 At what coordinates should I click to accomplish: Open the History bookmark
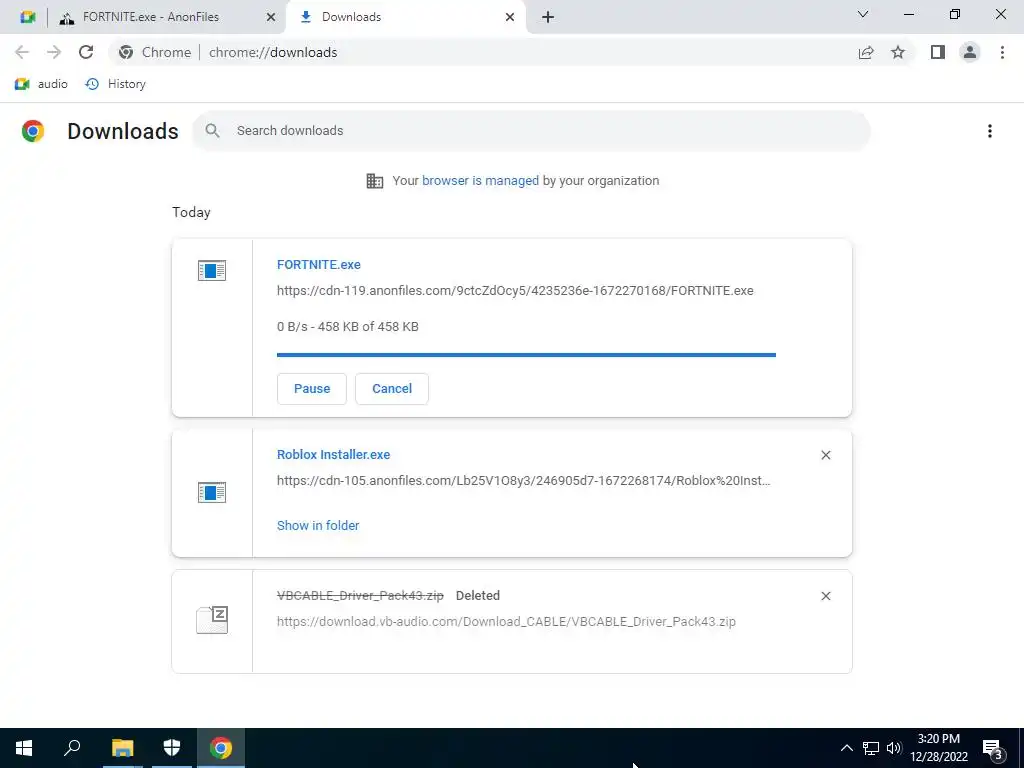click(116, 84)
